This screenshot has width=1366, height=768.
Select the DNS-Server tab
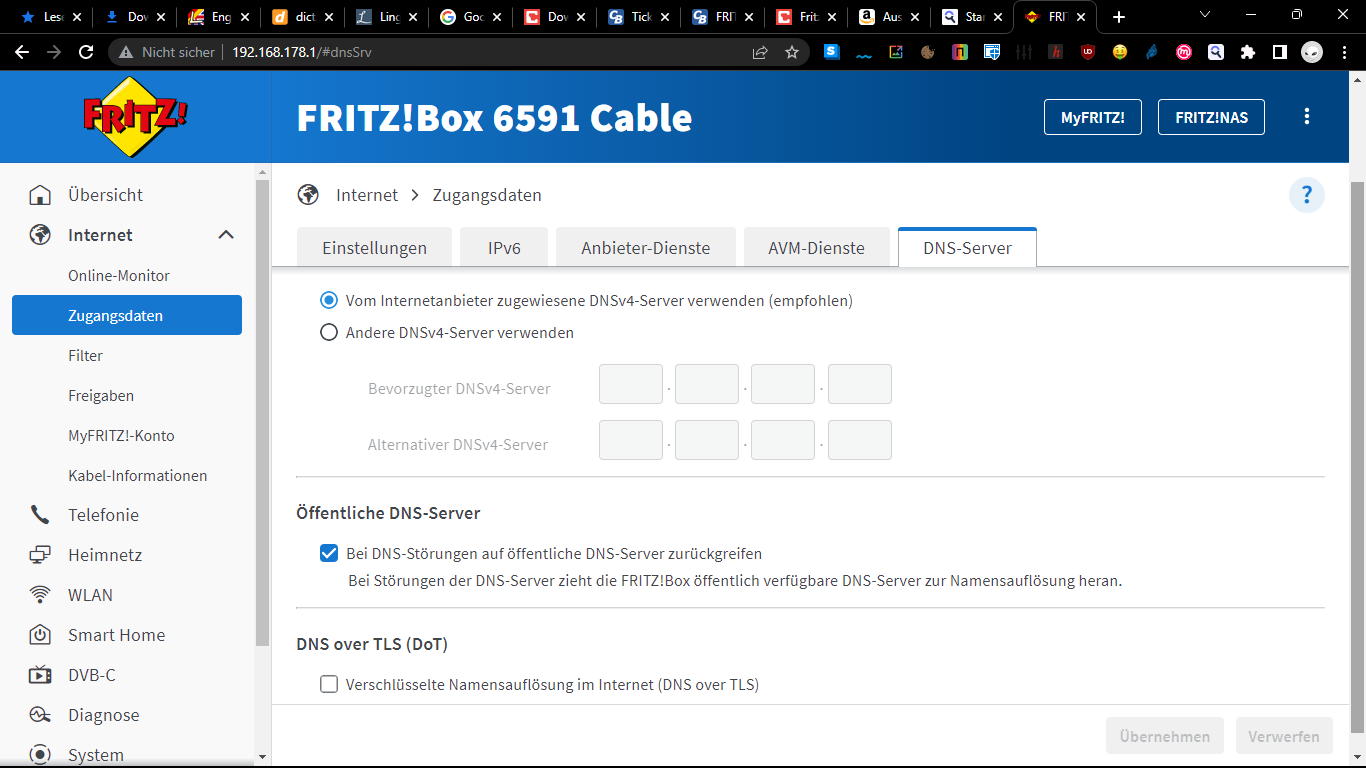coord(967,248)
